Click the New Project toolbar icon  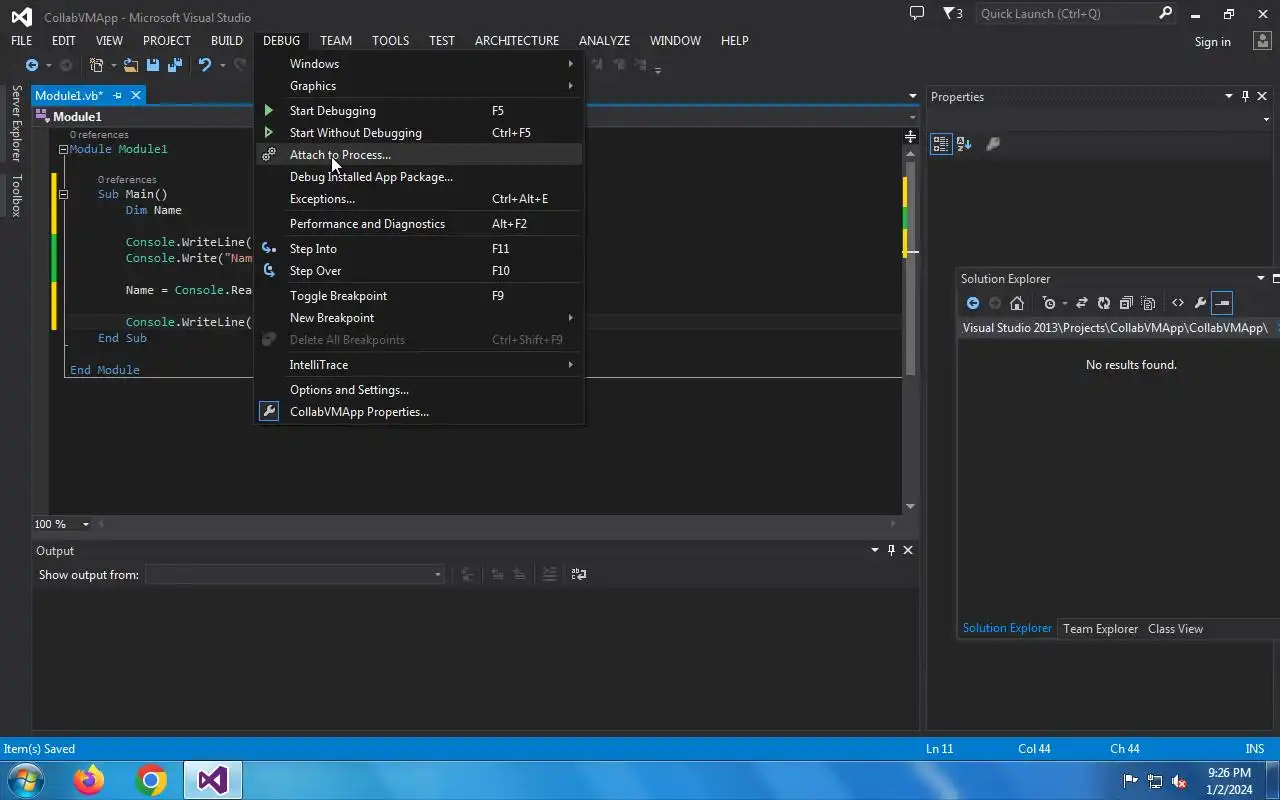pos(96,65)
